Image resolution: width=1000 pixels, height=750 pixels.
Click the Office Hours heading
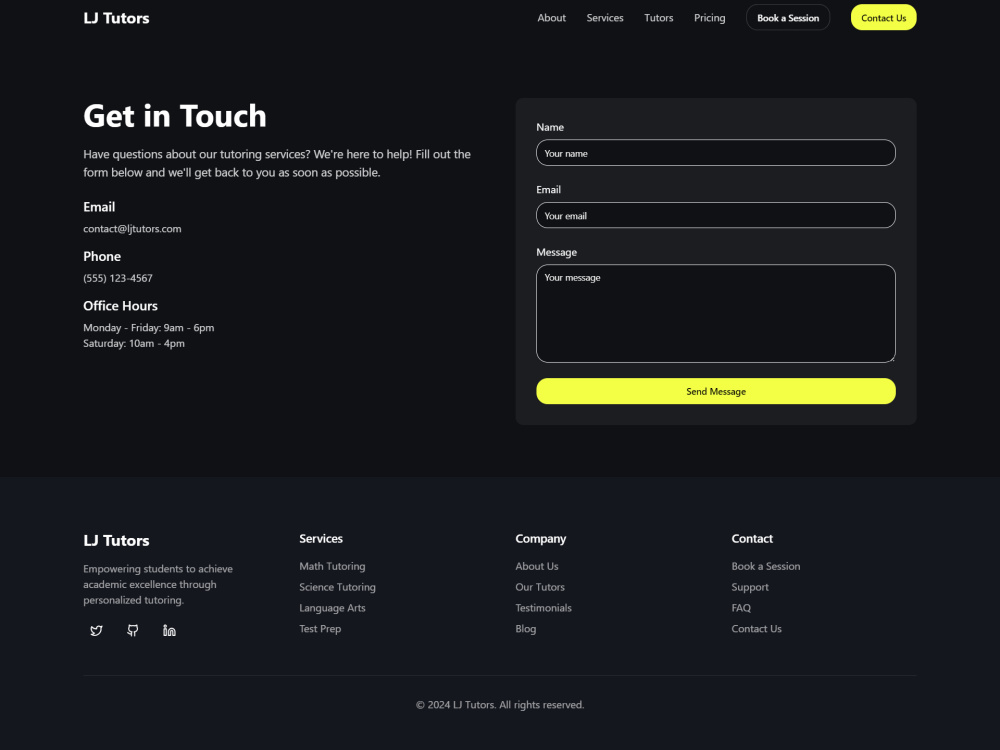[x=120, y=306]
